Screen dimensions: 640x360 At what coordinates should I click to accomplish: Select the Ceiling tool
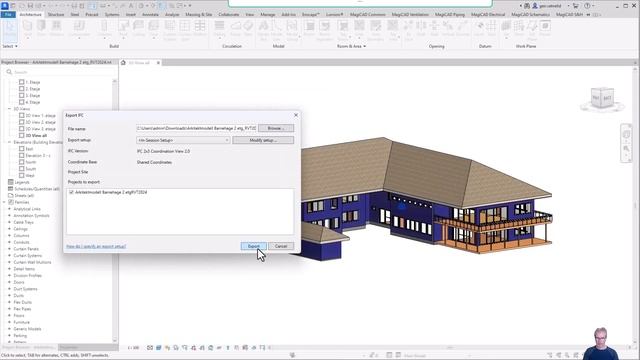pyautogui.click(x=138, y=29)
